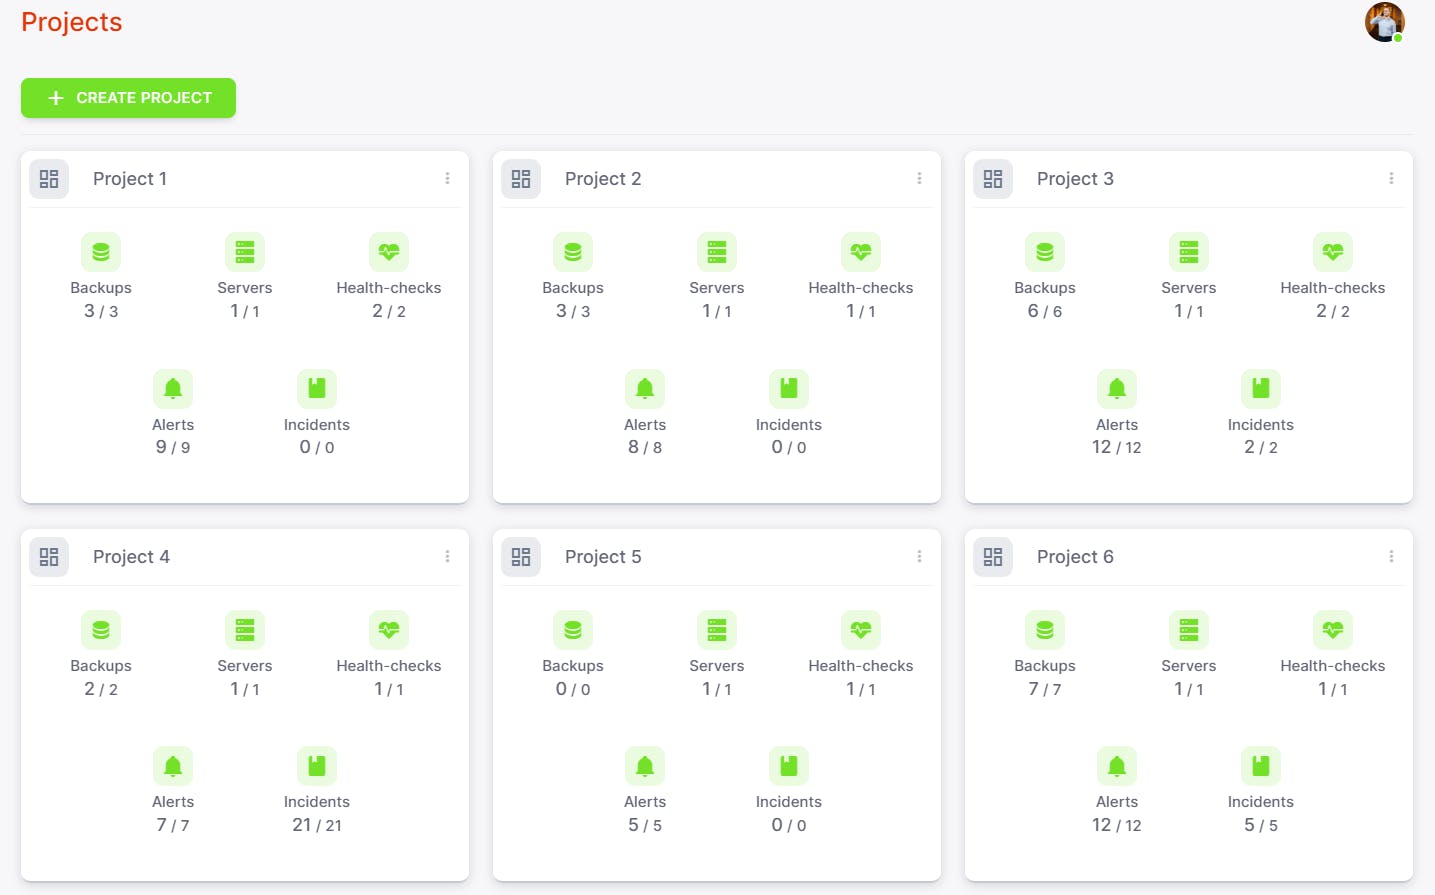
Task: Open Project 6 Servers icon
Action: click(1189, 630)
